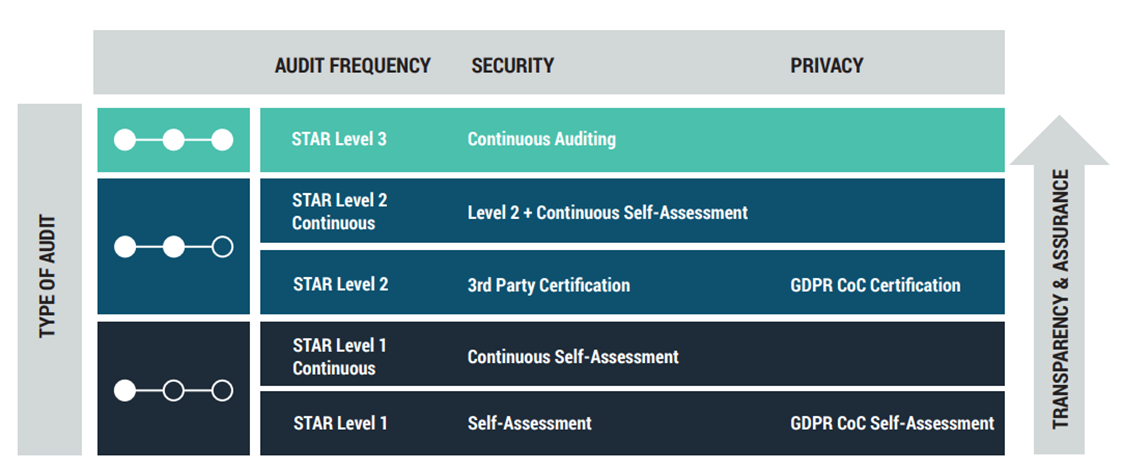
Task: Click the STAR Level 1 label
Action: tap(341, 423)
